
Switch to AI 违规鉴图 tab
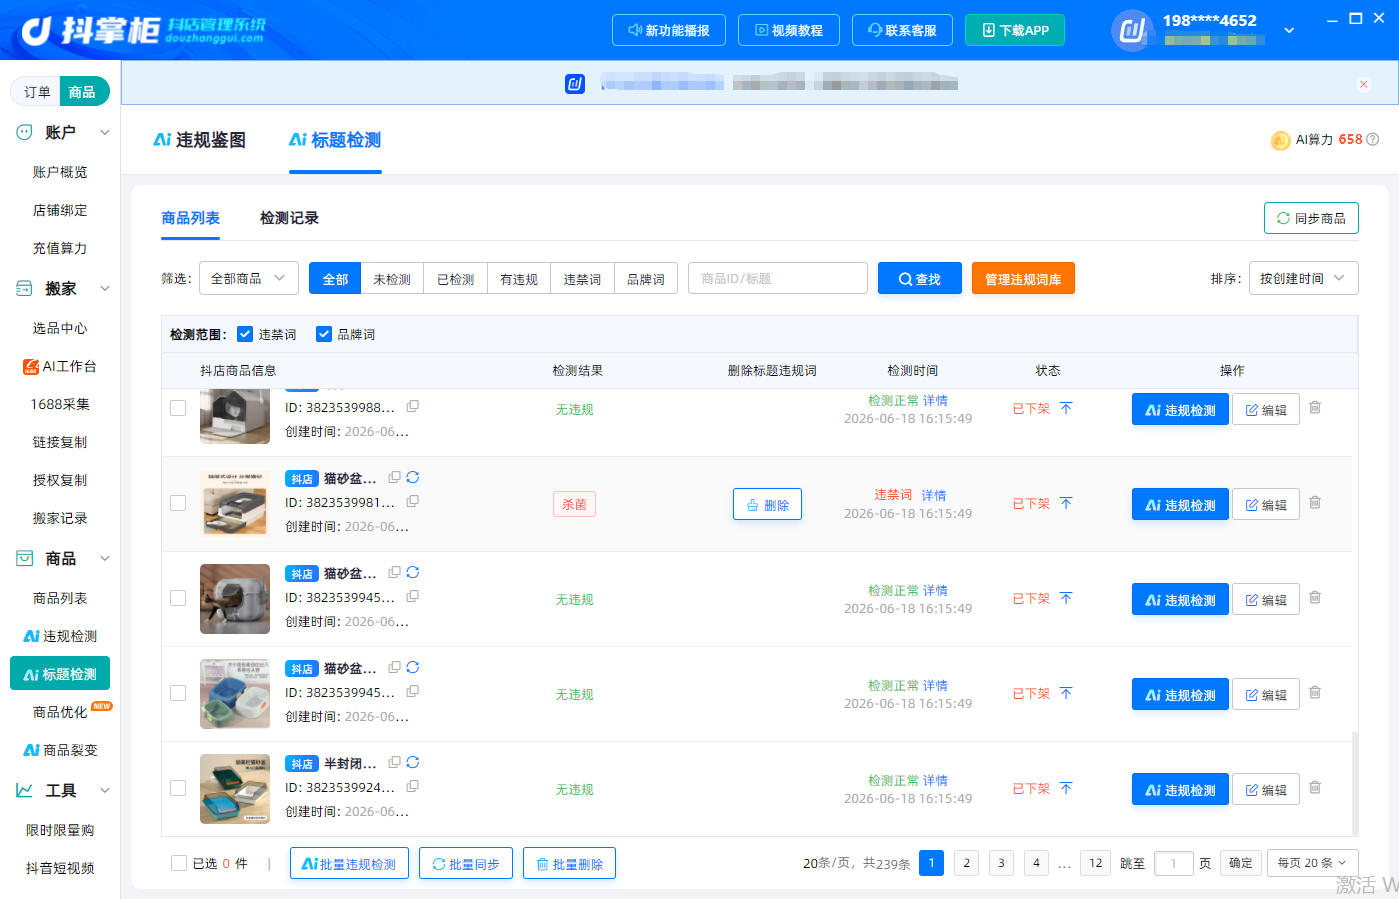pos(199,140)
